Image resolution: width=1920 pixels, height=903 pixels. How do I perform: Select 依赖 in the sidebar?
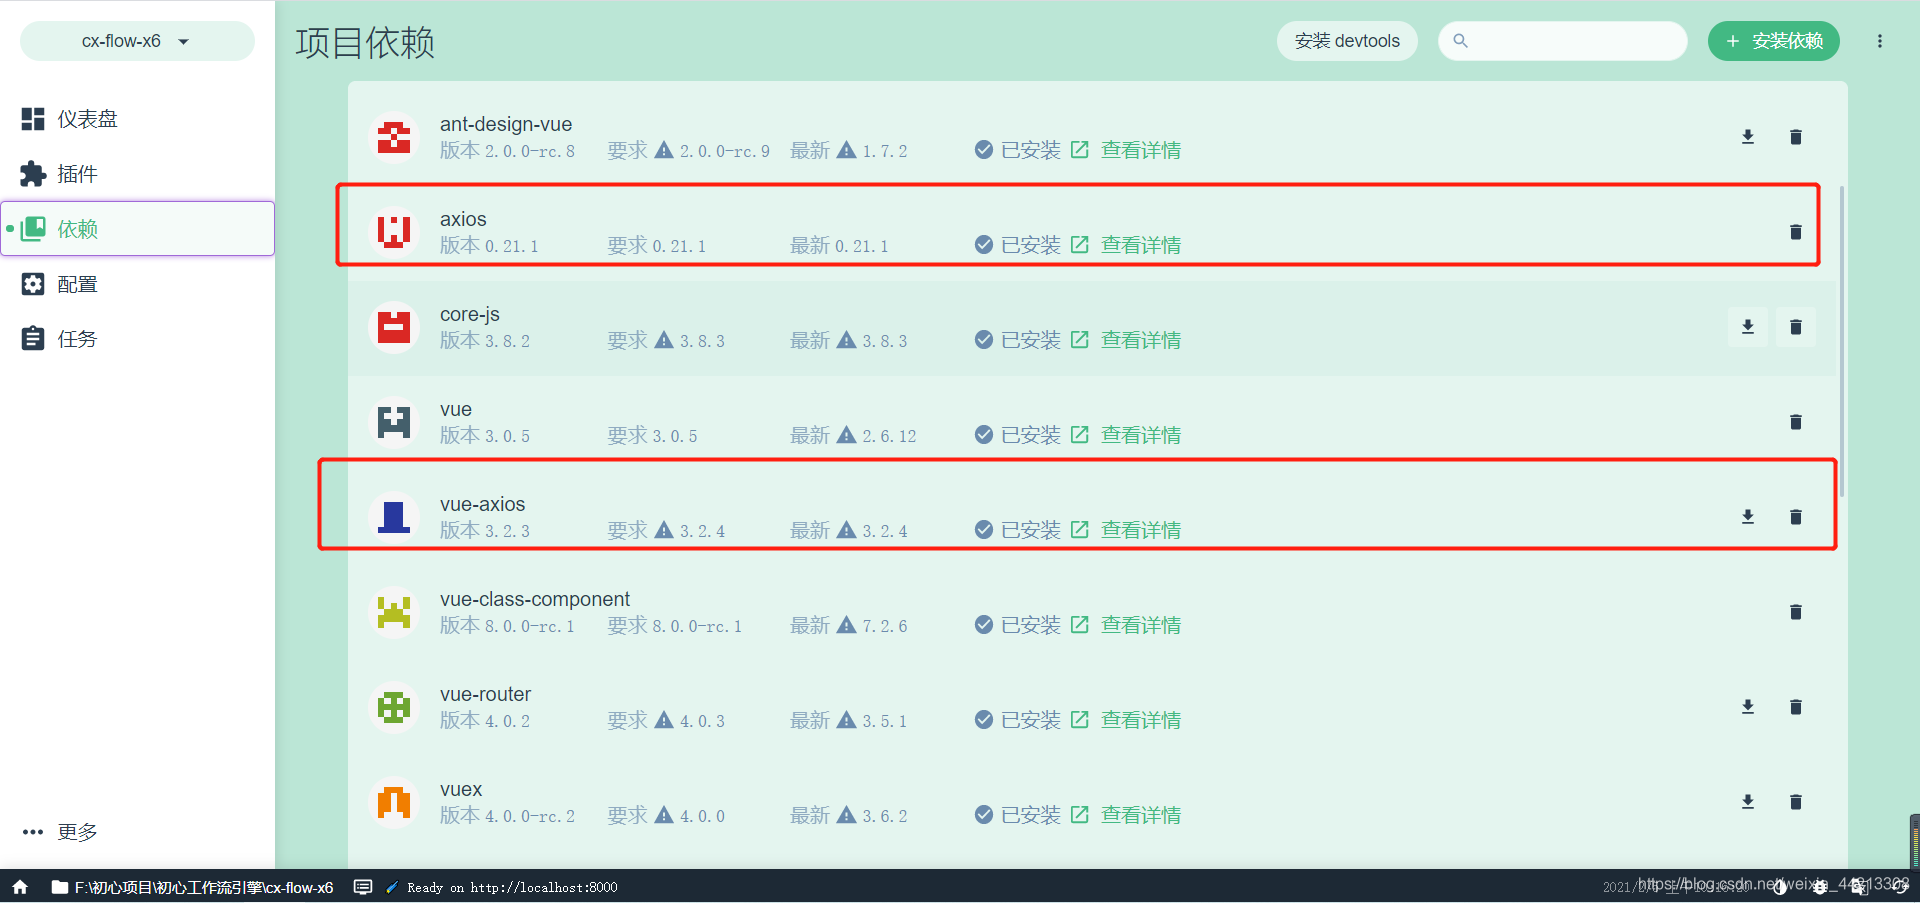(137, 229)
